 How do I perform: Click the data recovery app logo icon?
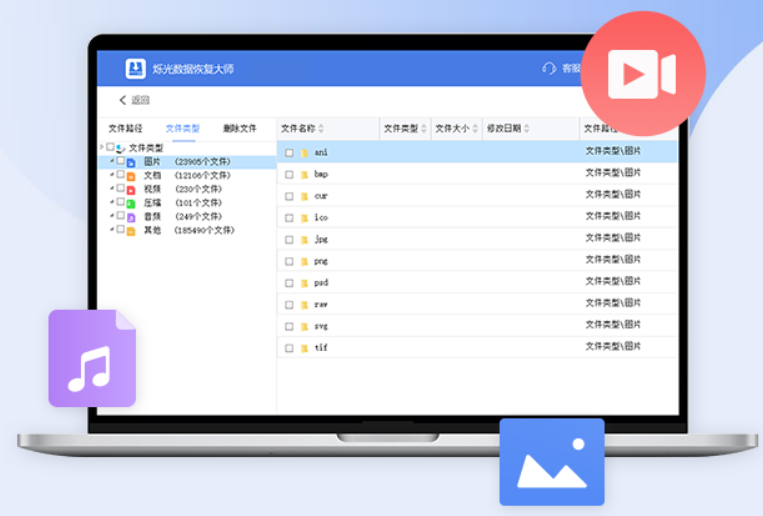coord(135,69)
